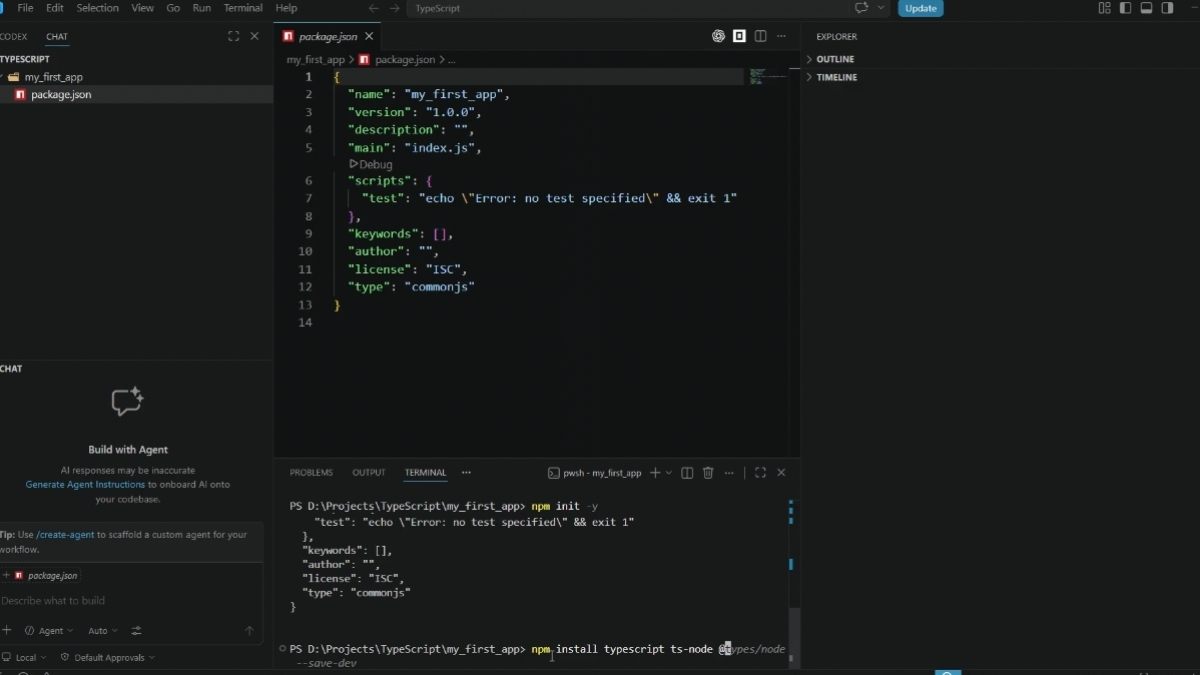Switch to the OUTPUT panel tab
This screenshot has width=1200, height=675.
coord(368,473)
